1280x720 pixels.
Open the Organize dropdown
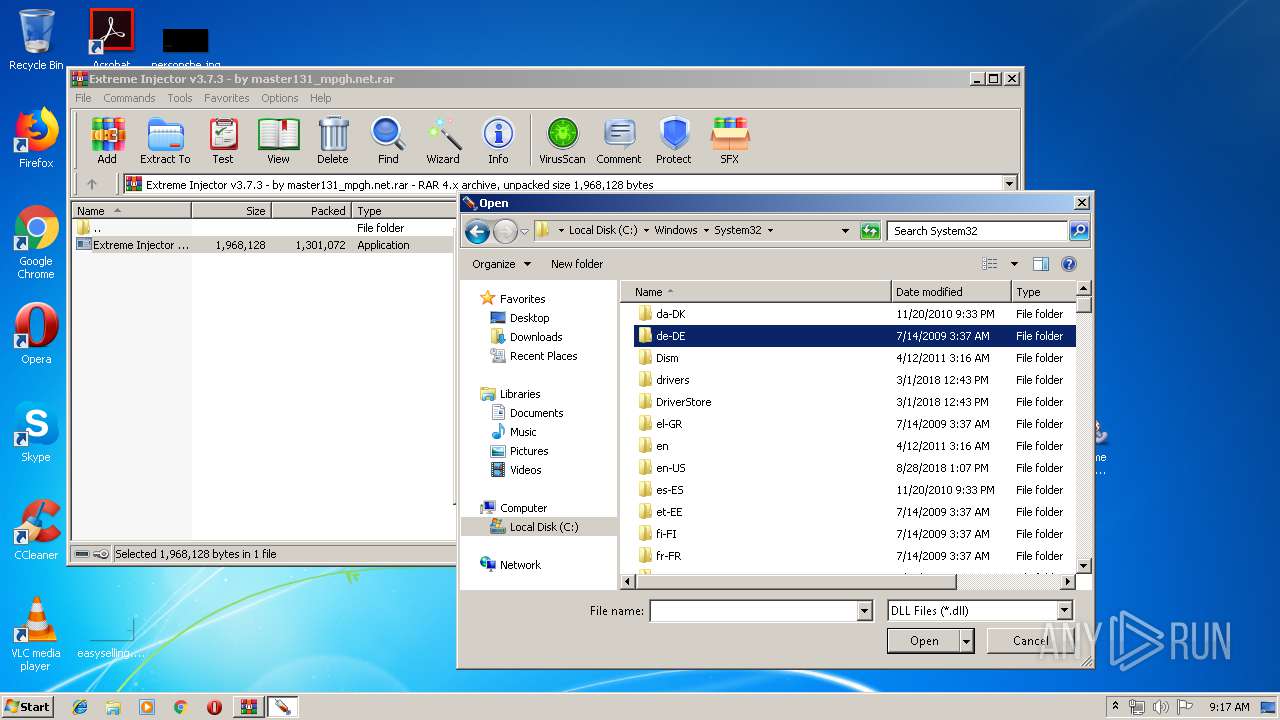click(501, 264)
